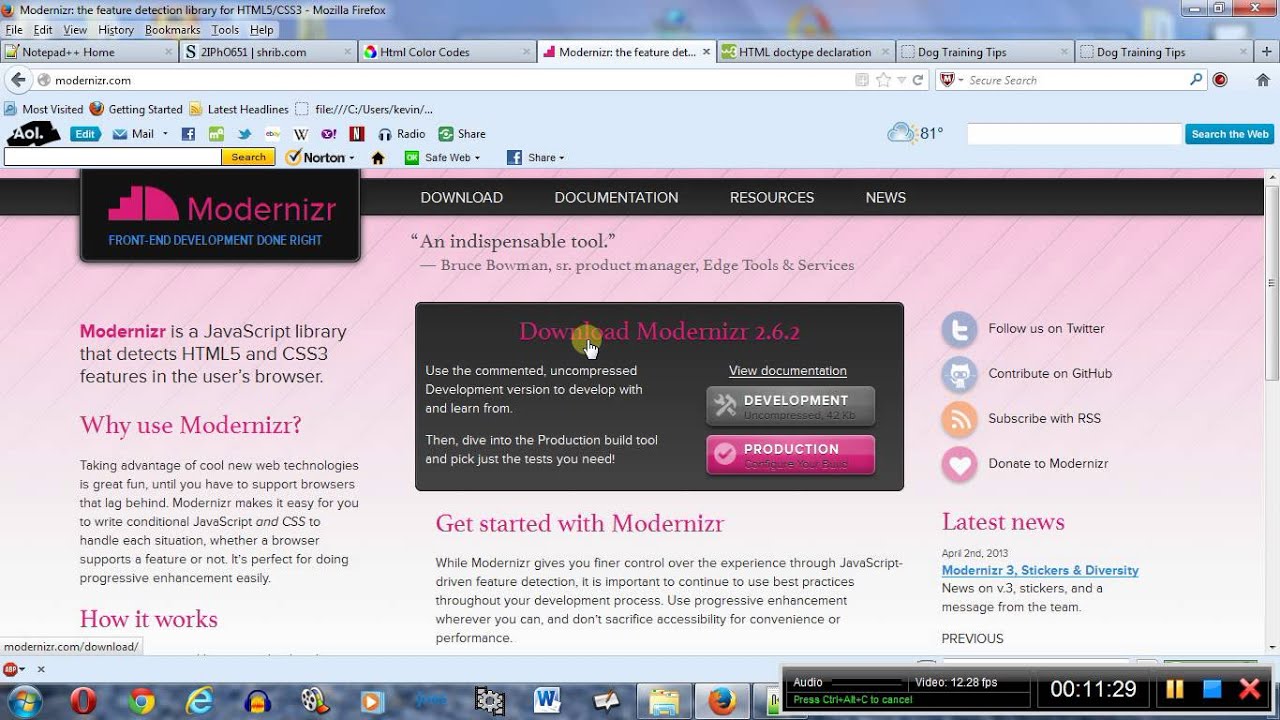The image size is (1280, 720).
Task: Open Microsoft Word from the taskbar
Action: pyautogui.click(x=547, y=701)
